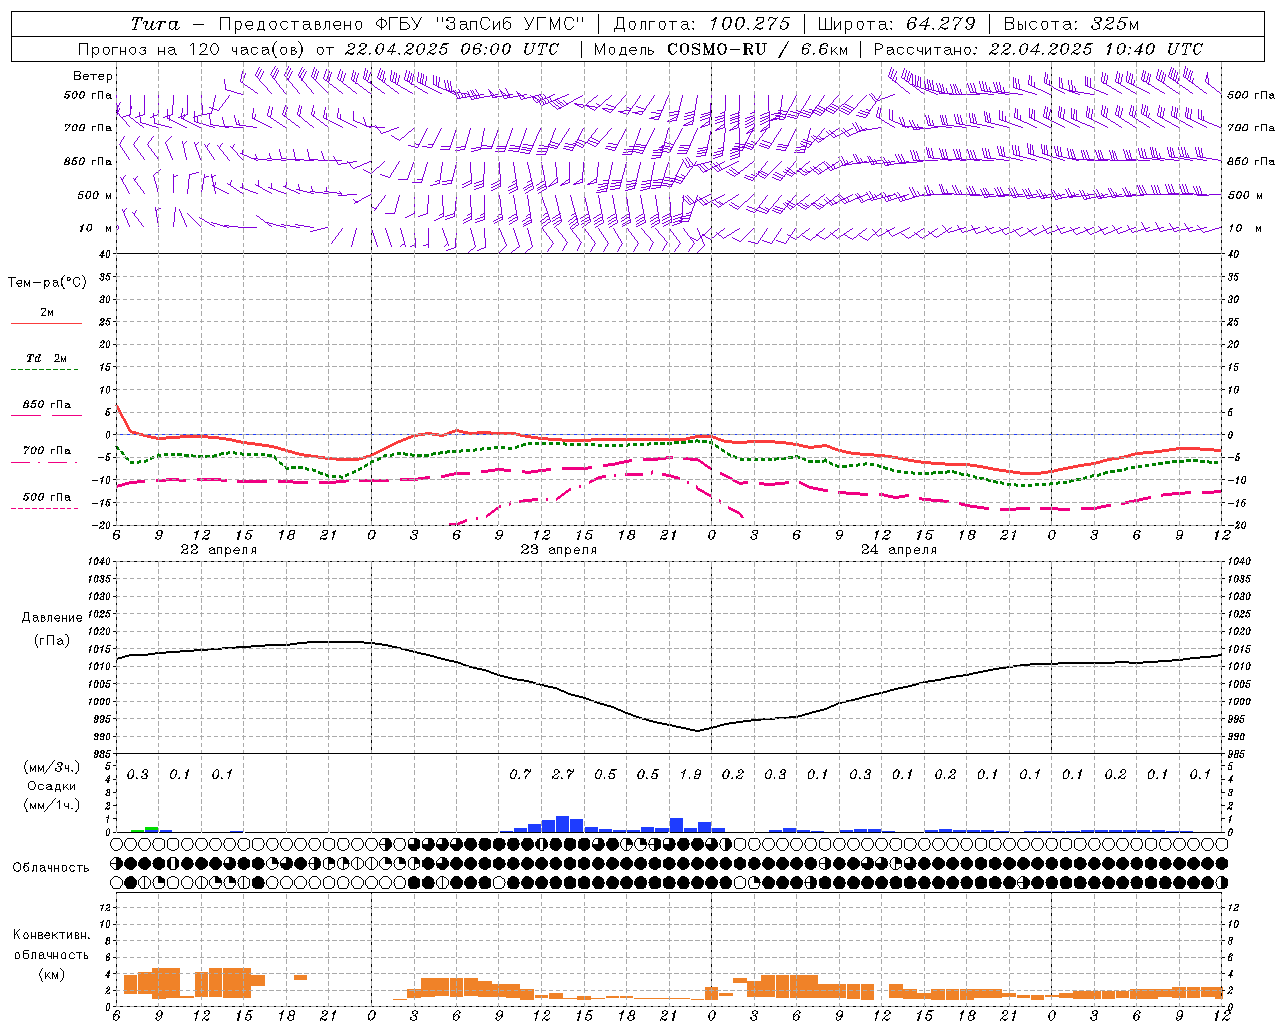
Task: Click the Рассчитано: 22.04.2025 10:40 UTC text
Action: [1038, 49]
